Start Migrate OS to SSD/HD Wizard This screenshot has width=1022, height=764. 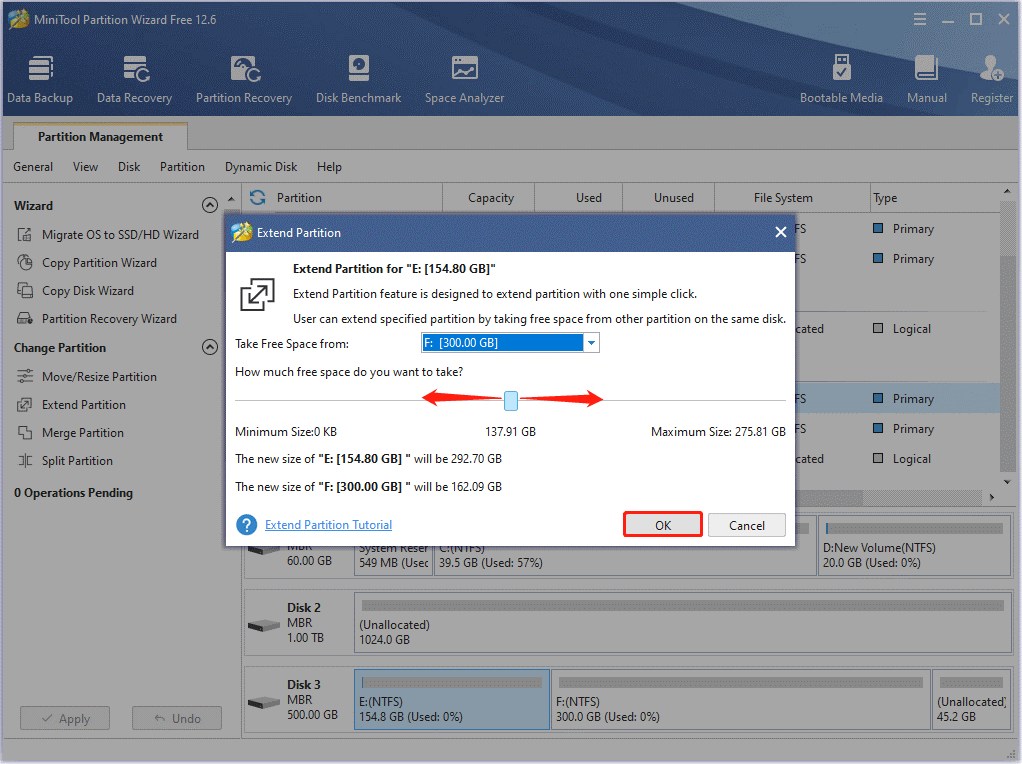coord(108,235)
